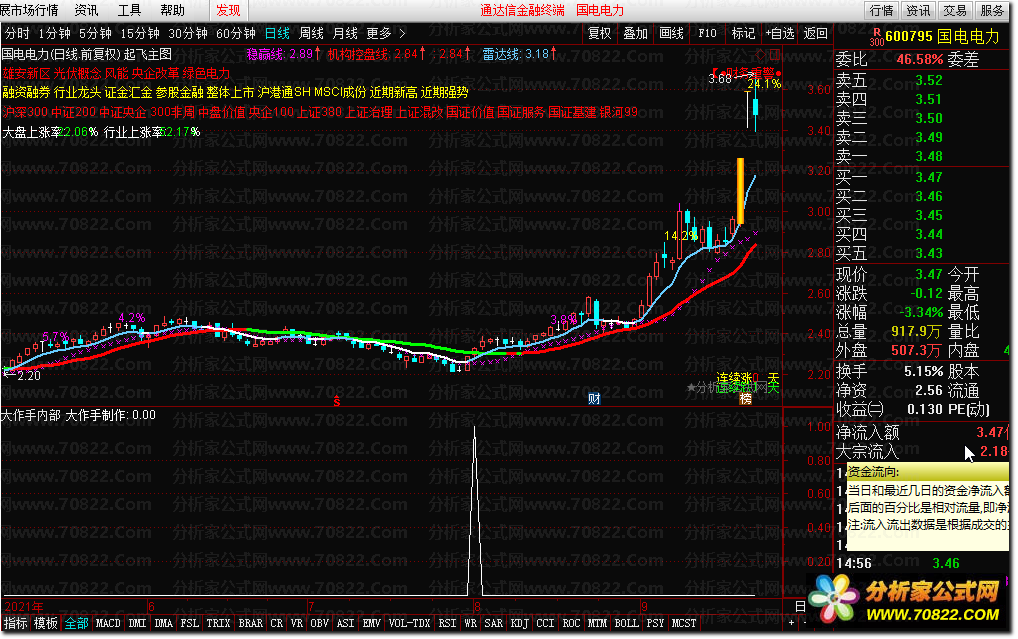Click the red S marker on chart

336,401
